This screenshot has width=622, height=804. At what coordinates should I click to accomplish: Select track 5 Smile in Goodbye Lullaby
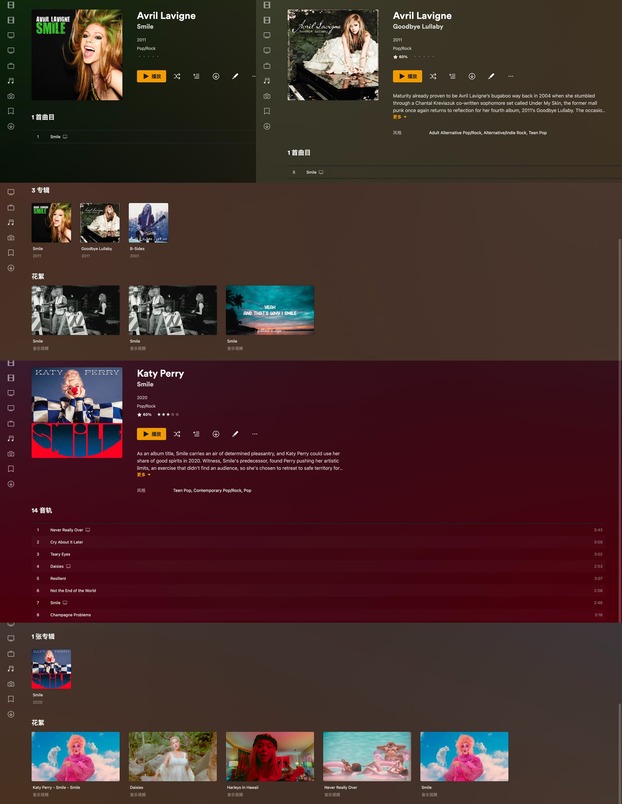454,172
